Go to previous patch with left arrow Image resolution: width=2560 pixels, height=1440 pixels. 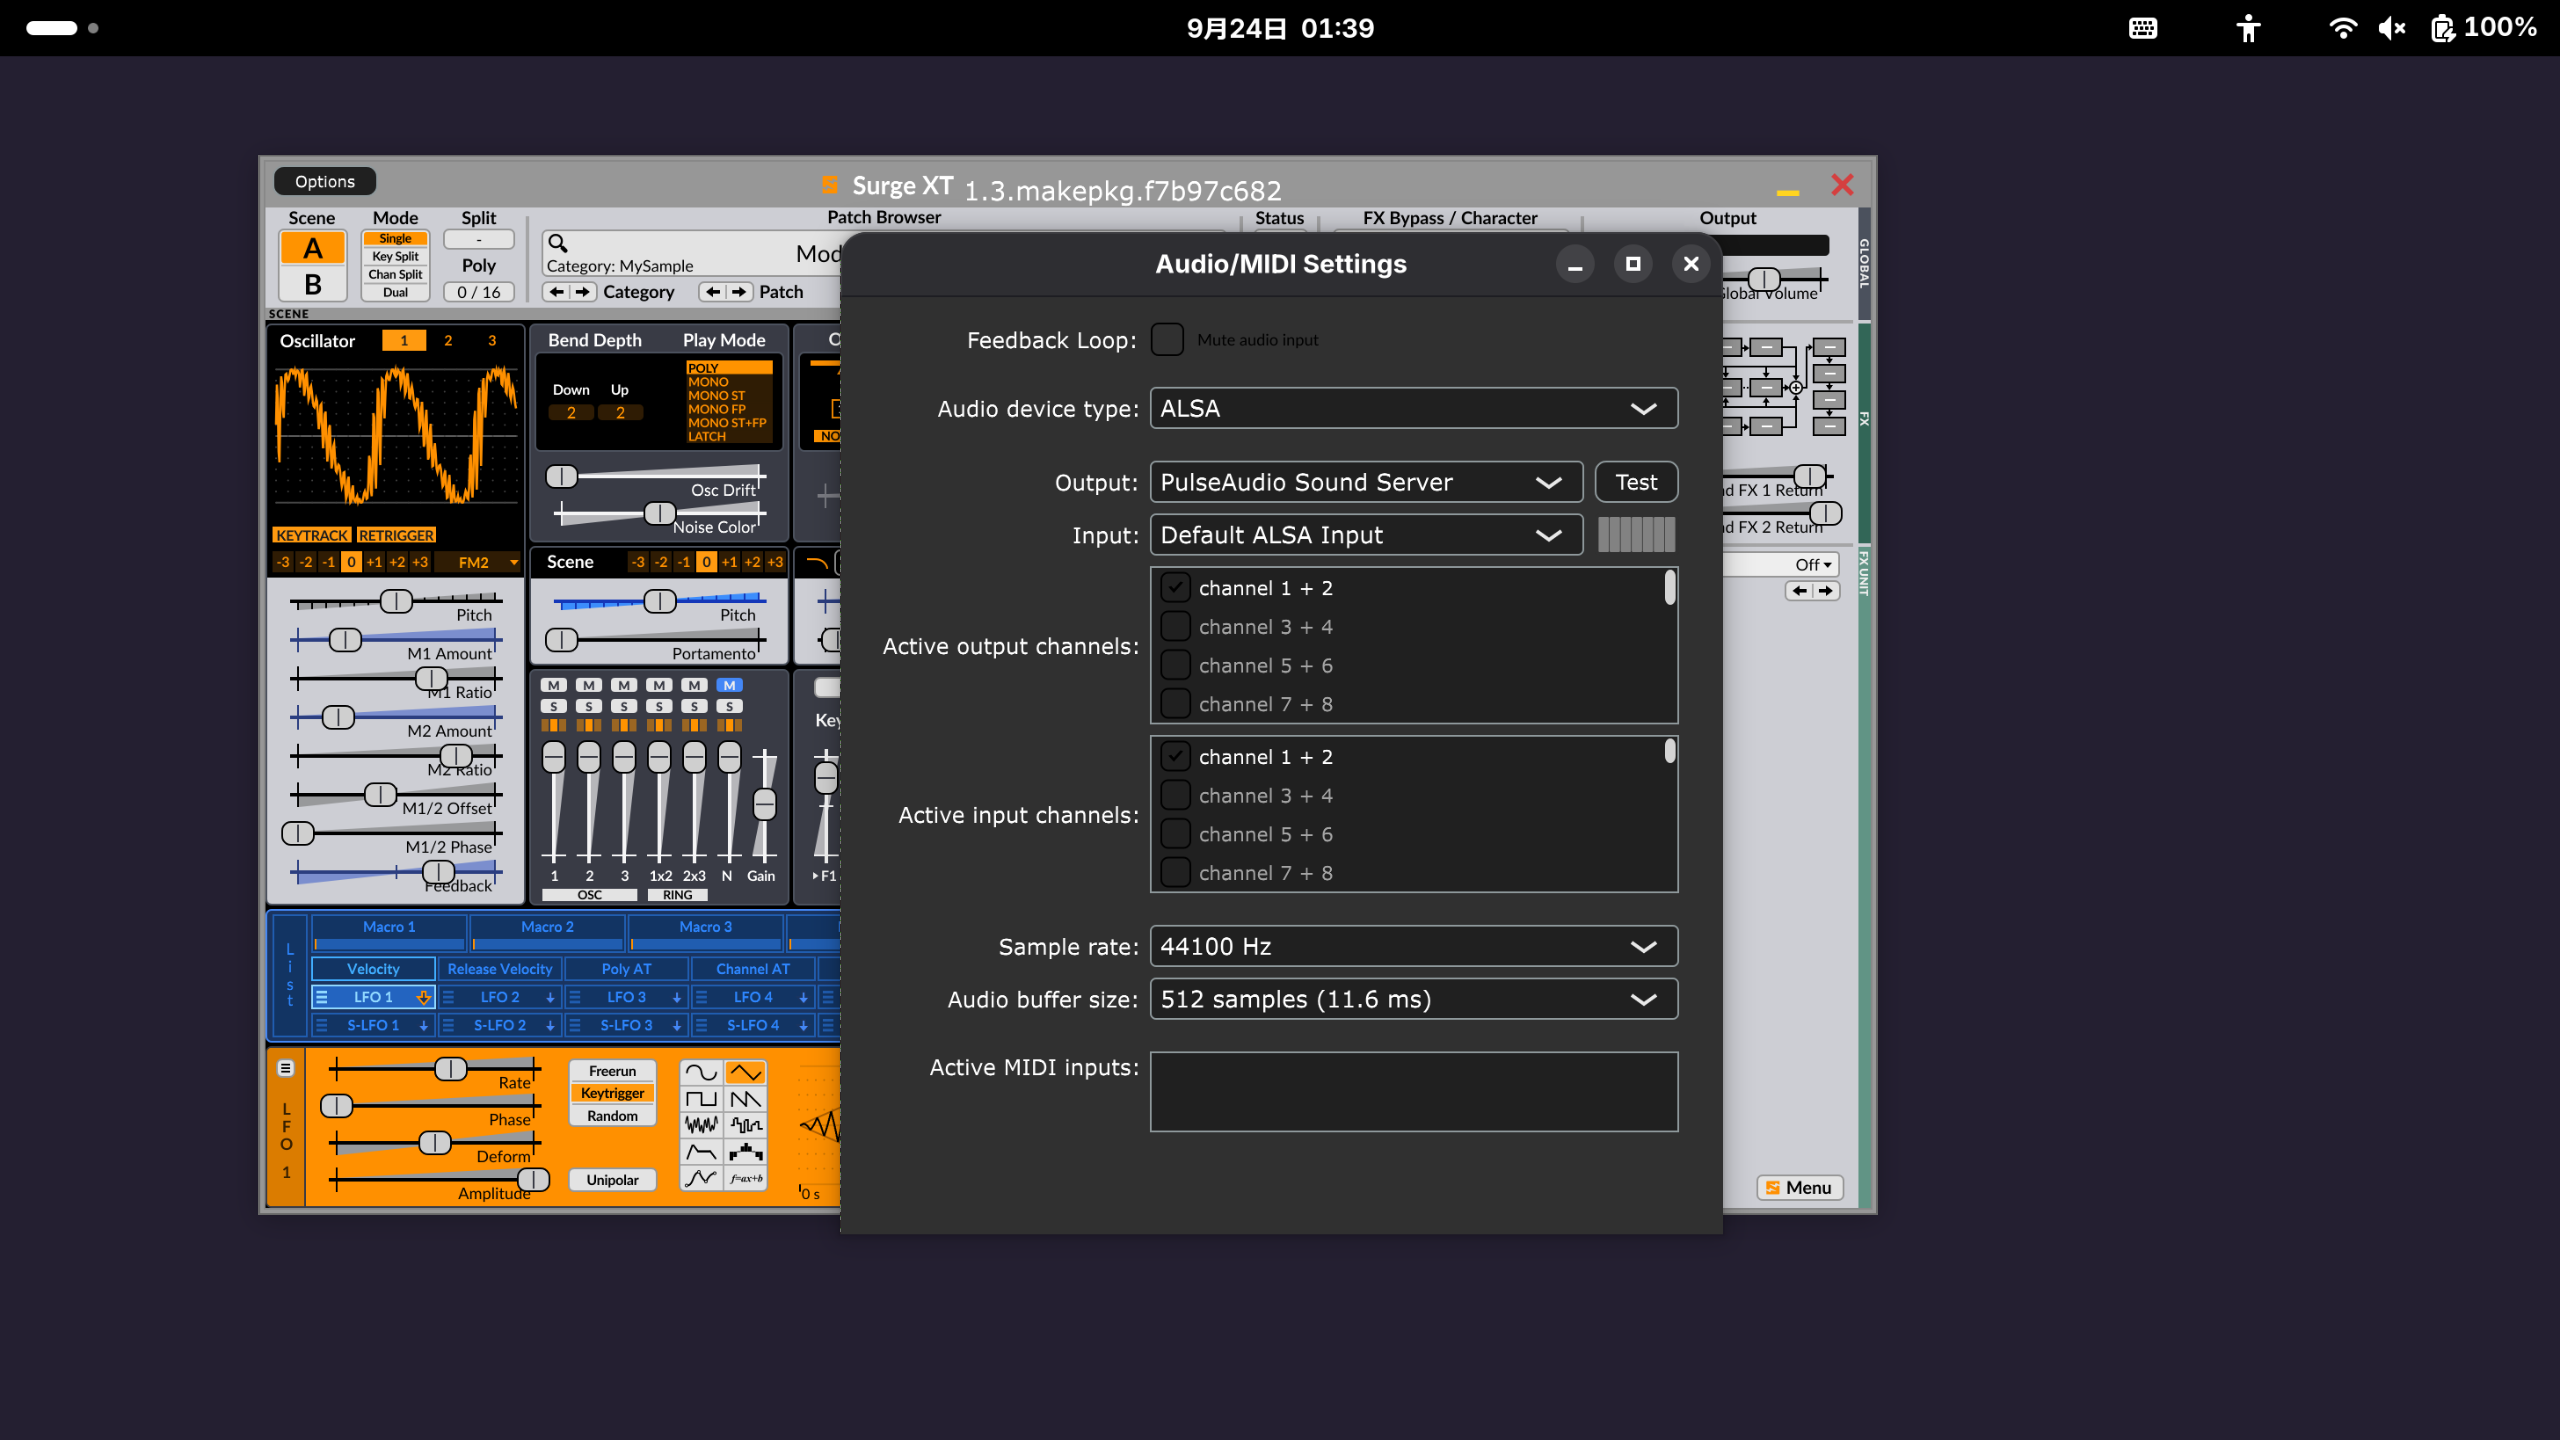pyautogui.click(x=713, y=291)
